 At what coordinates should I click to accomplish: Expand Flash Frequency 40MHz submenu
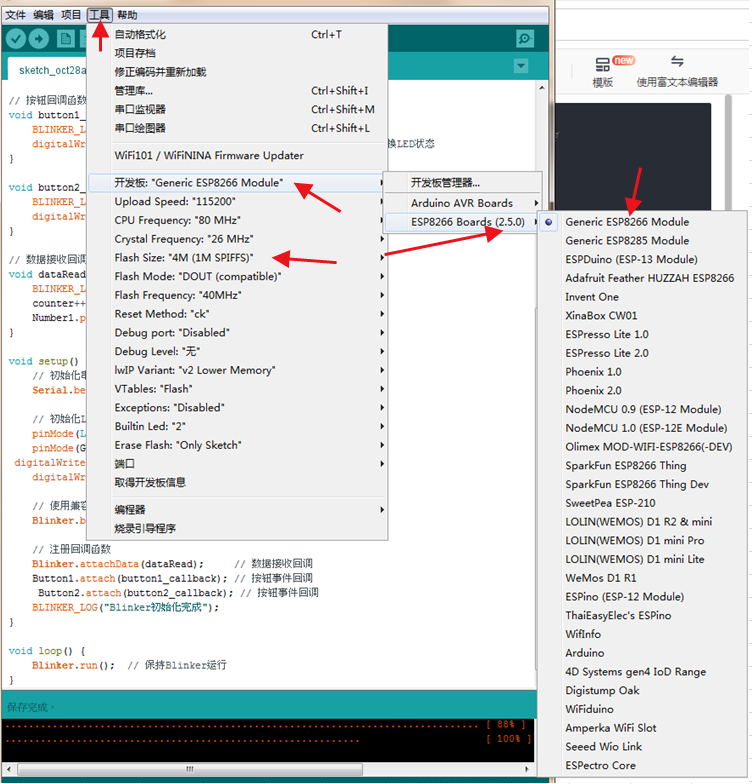238,295
